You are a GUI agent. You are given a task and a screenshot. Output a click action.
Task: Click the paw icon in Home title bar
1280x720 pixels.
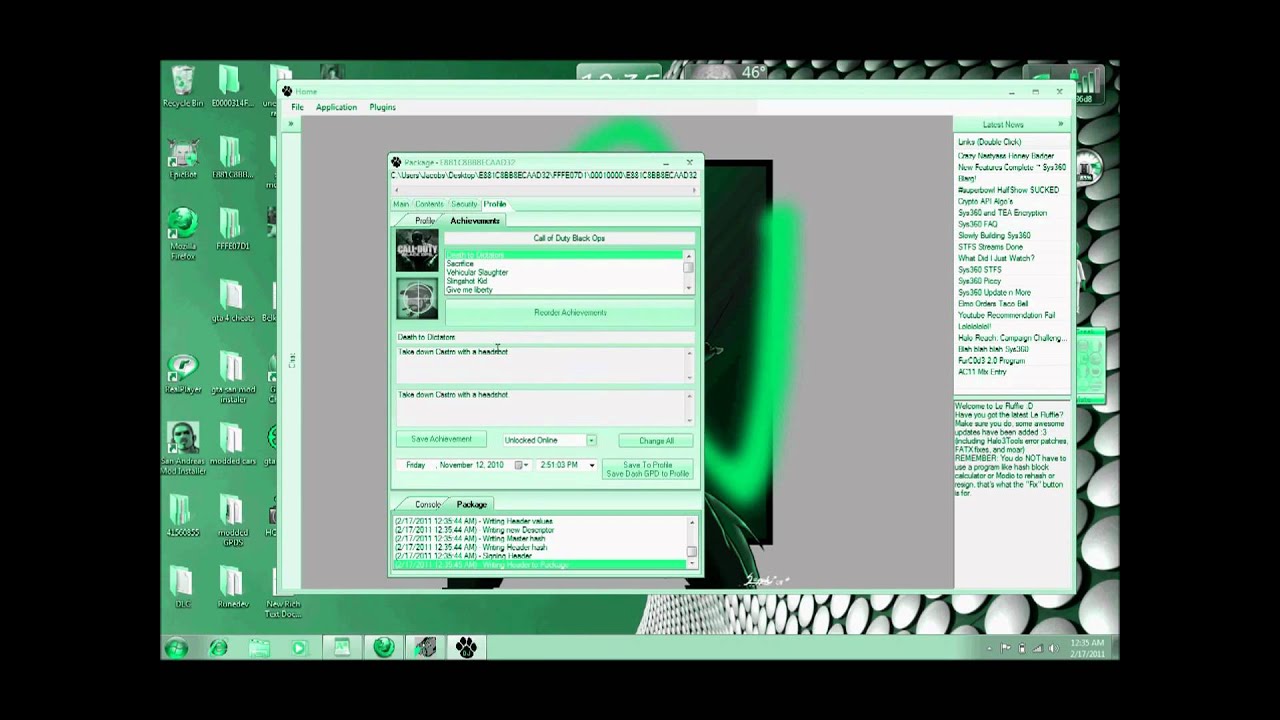[287, 91]
